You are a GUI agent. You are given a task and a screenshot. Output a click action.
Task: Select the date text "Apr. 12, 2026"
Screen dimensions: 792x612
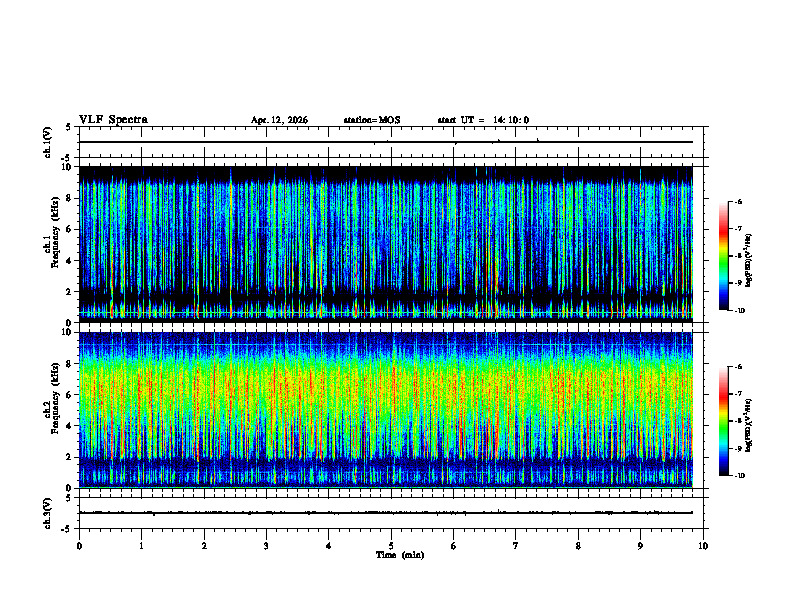point(279,120)
